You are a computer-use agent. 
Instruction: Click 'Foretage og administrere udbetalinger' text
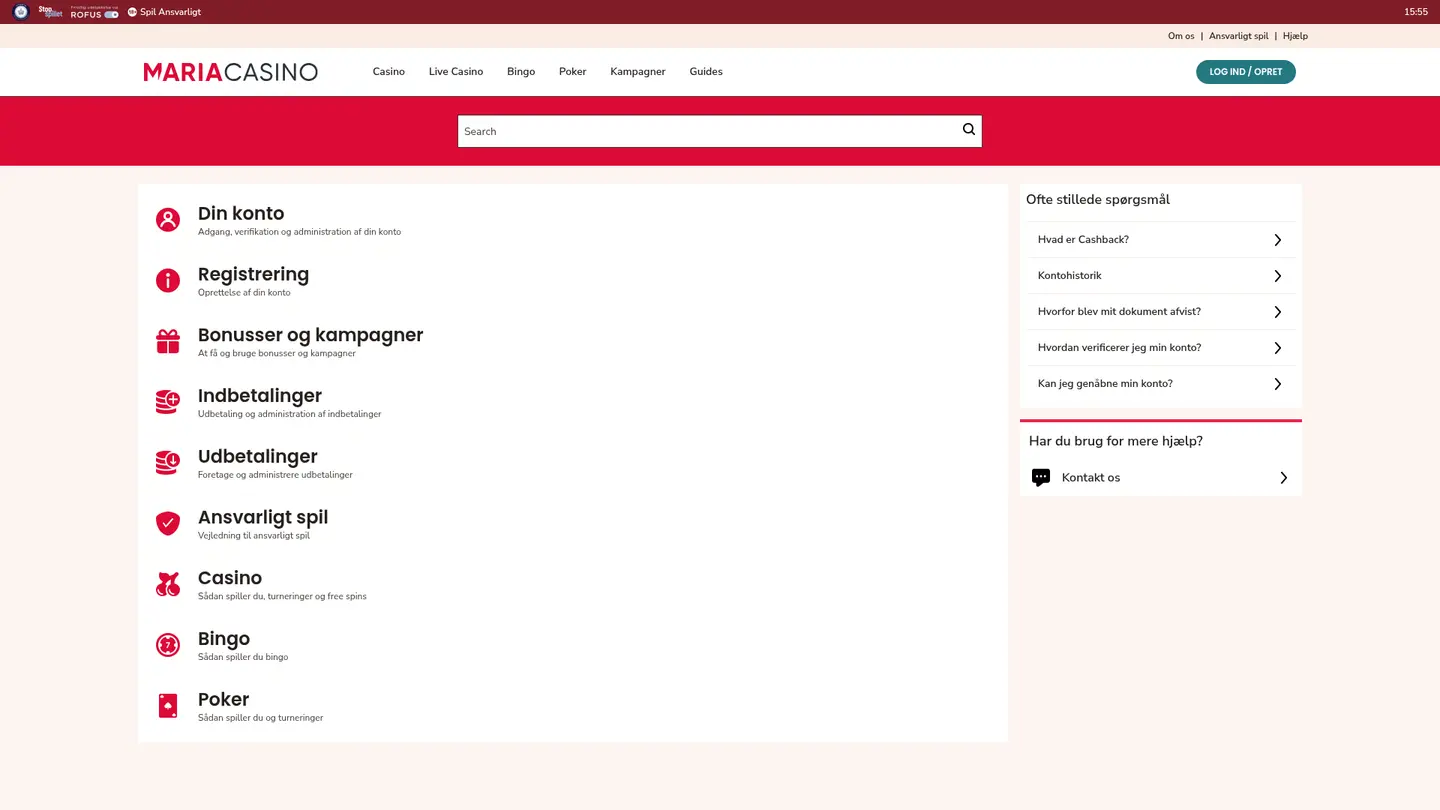pos(275,475)
